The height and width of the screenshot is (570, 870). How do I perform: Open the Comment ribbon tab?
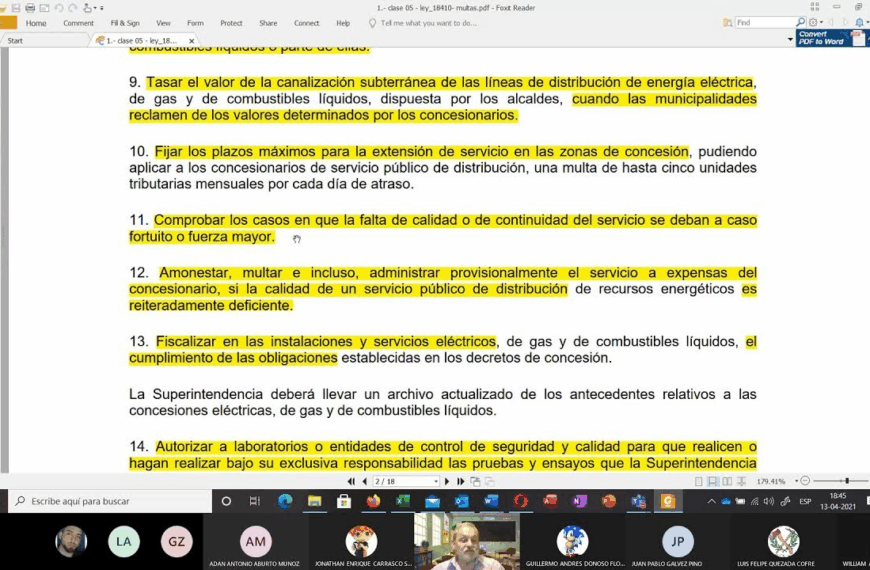pyautogui.click(x=78, y=23)
